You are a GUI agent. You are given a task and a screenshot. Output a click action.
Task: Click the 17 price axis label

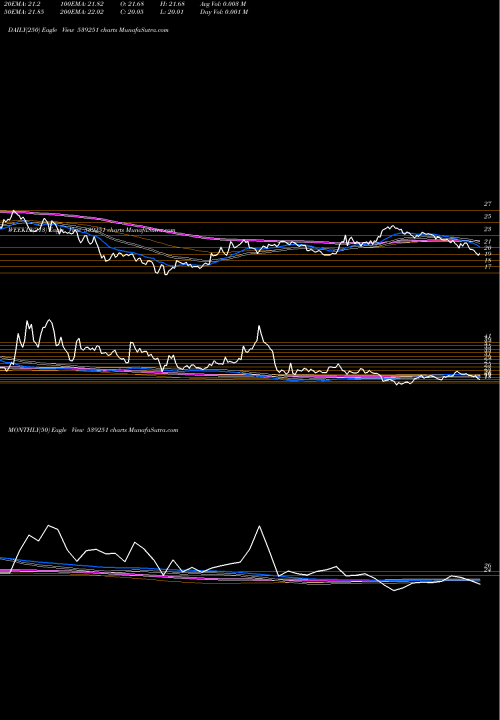(x=488, y=266)
